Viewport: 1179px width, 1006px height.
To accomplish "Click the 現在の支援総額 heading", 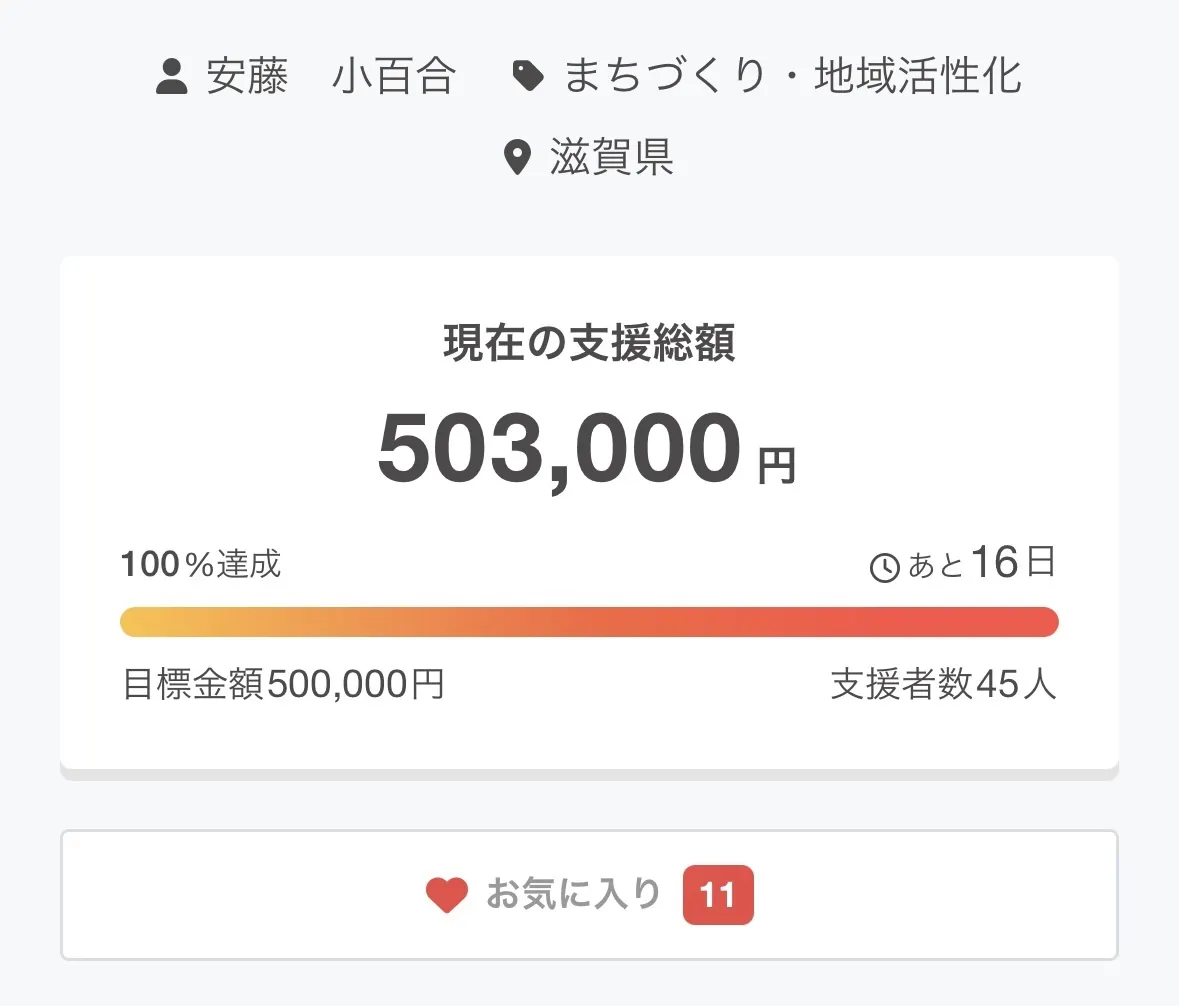I will click(x=589, y=344).
